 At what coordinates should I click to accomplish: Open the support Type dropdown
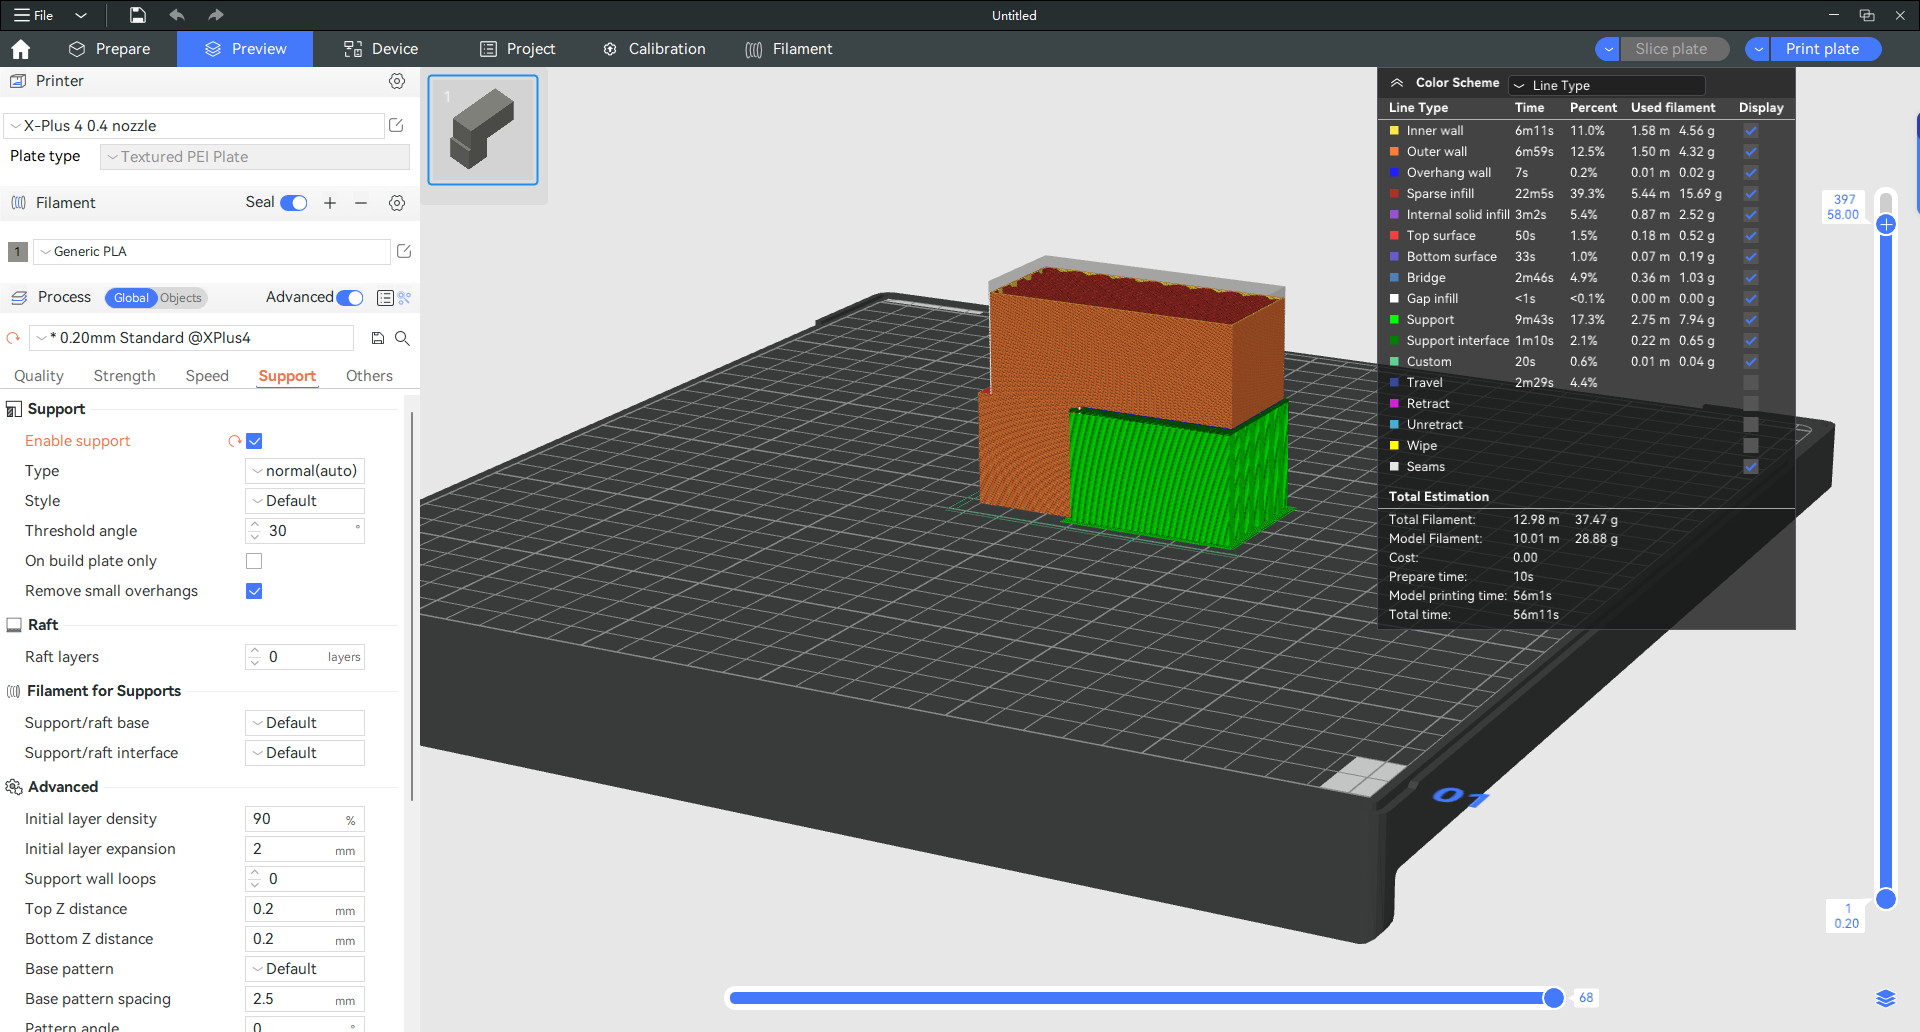[305, 471]
